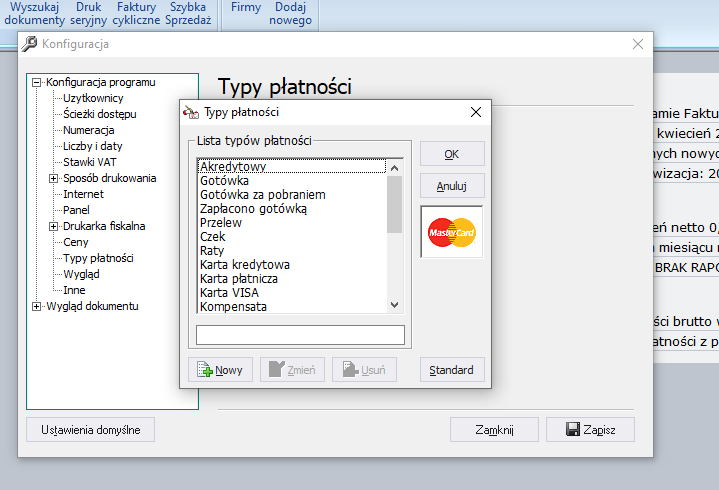The width and height of the screenshot is (719, 490).
Task: Expand the Sposób drukowania tree node
Action: [x=53, y=178]
